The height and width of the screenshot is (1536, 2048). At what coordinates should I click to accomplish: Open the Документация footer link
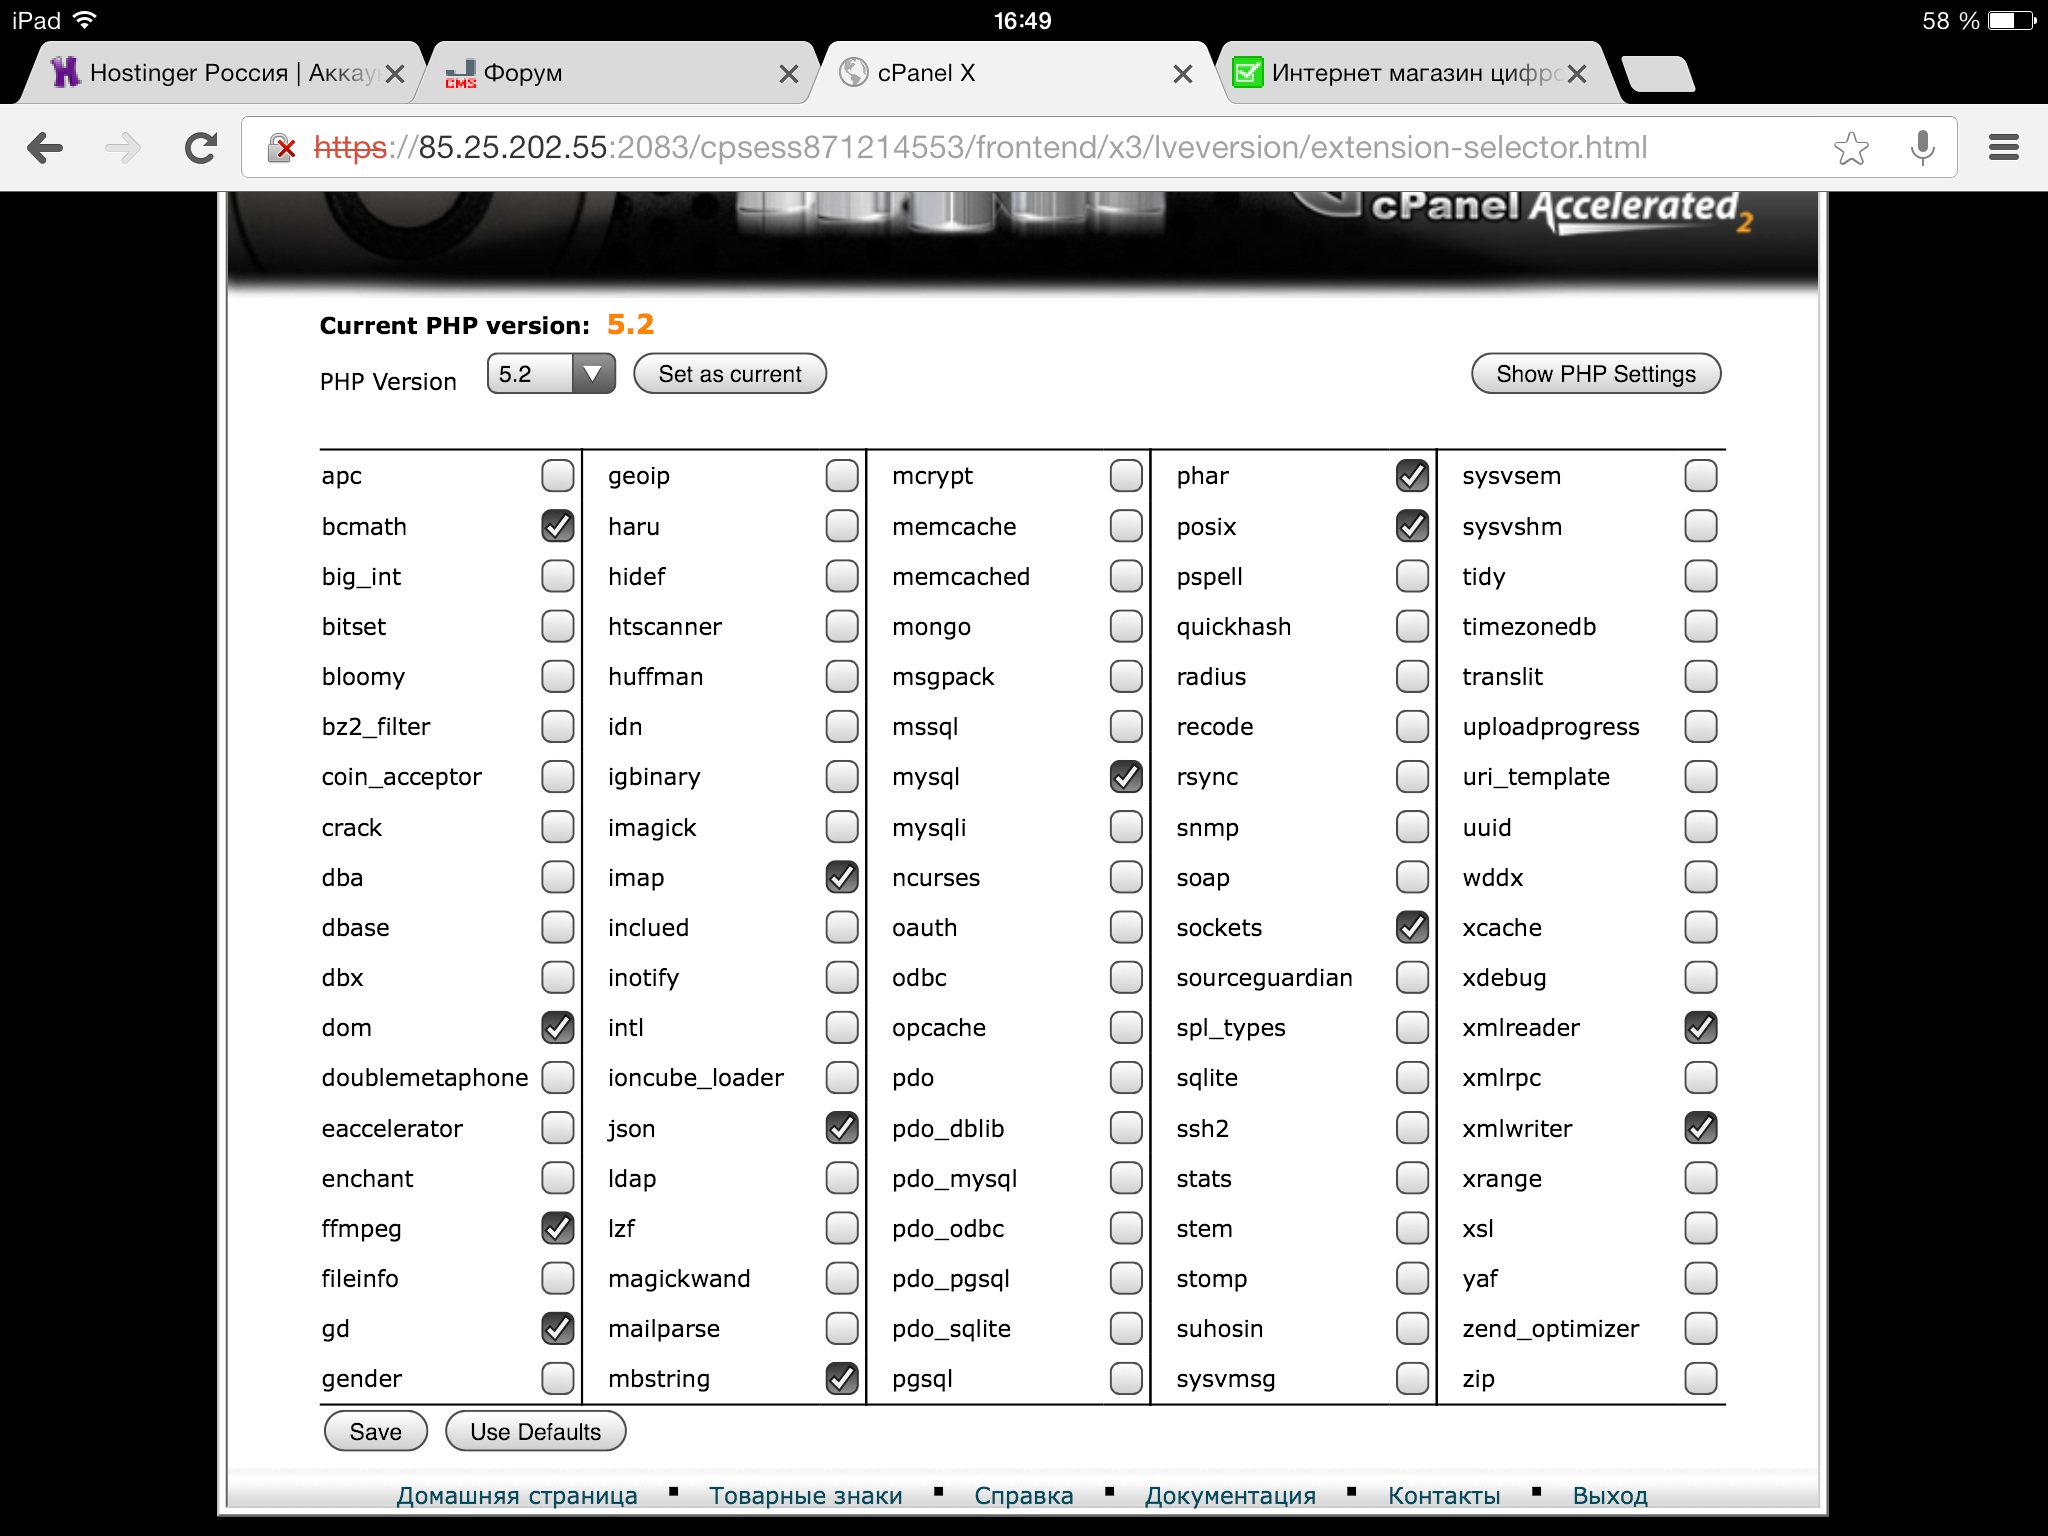(x=1230, y=1495)
